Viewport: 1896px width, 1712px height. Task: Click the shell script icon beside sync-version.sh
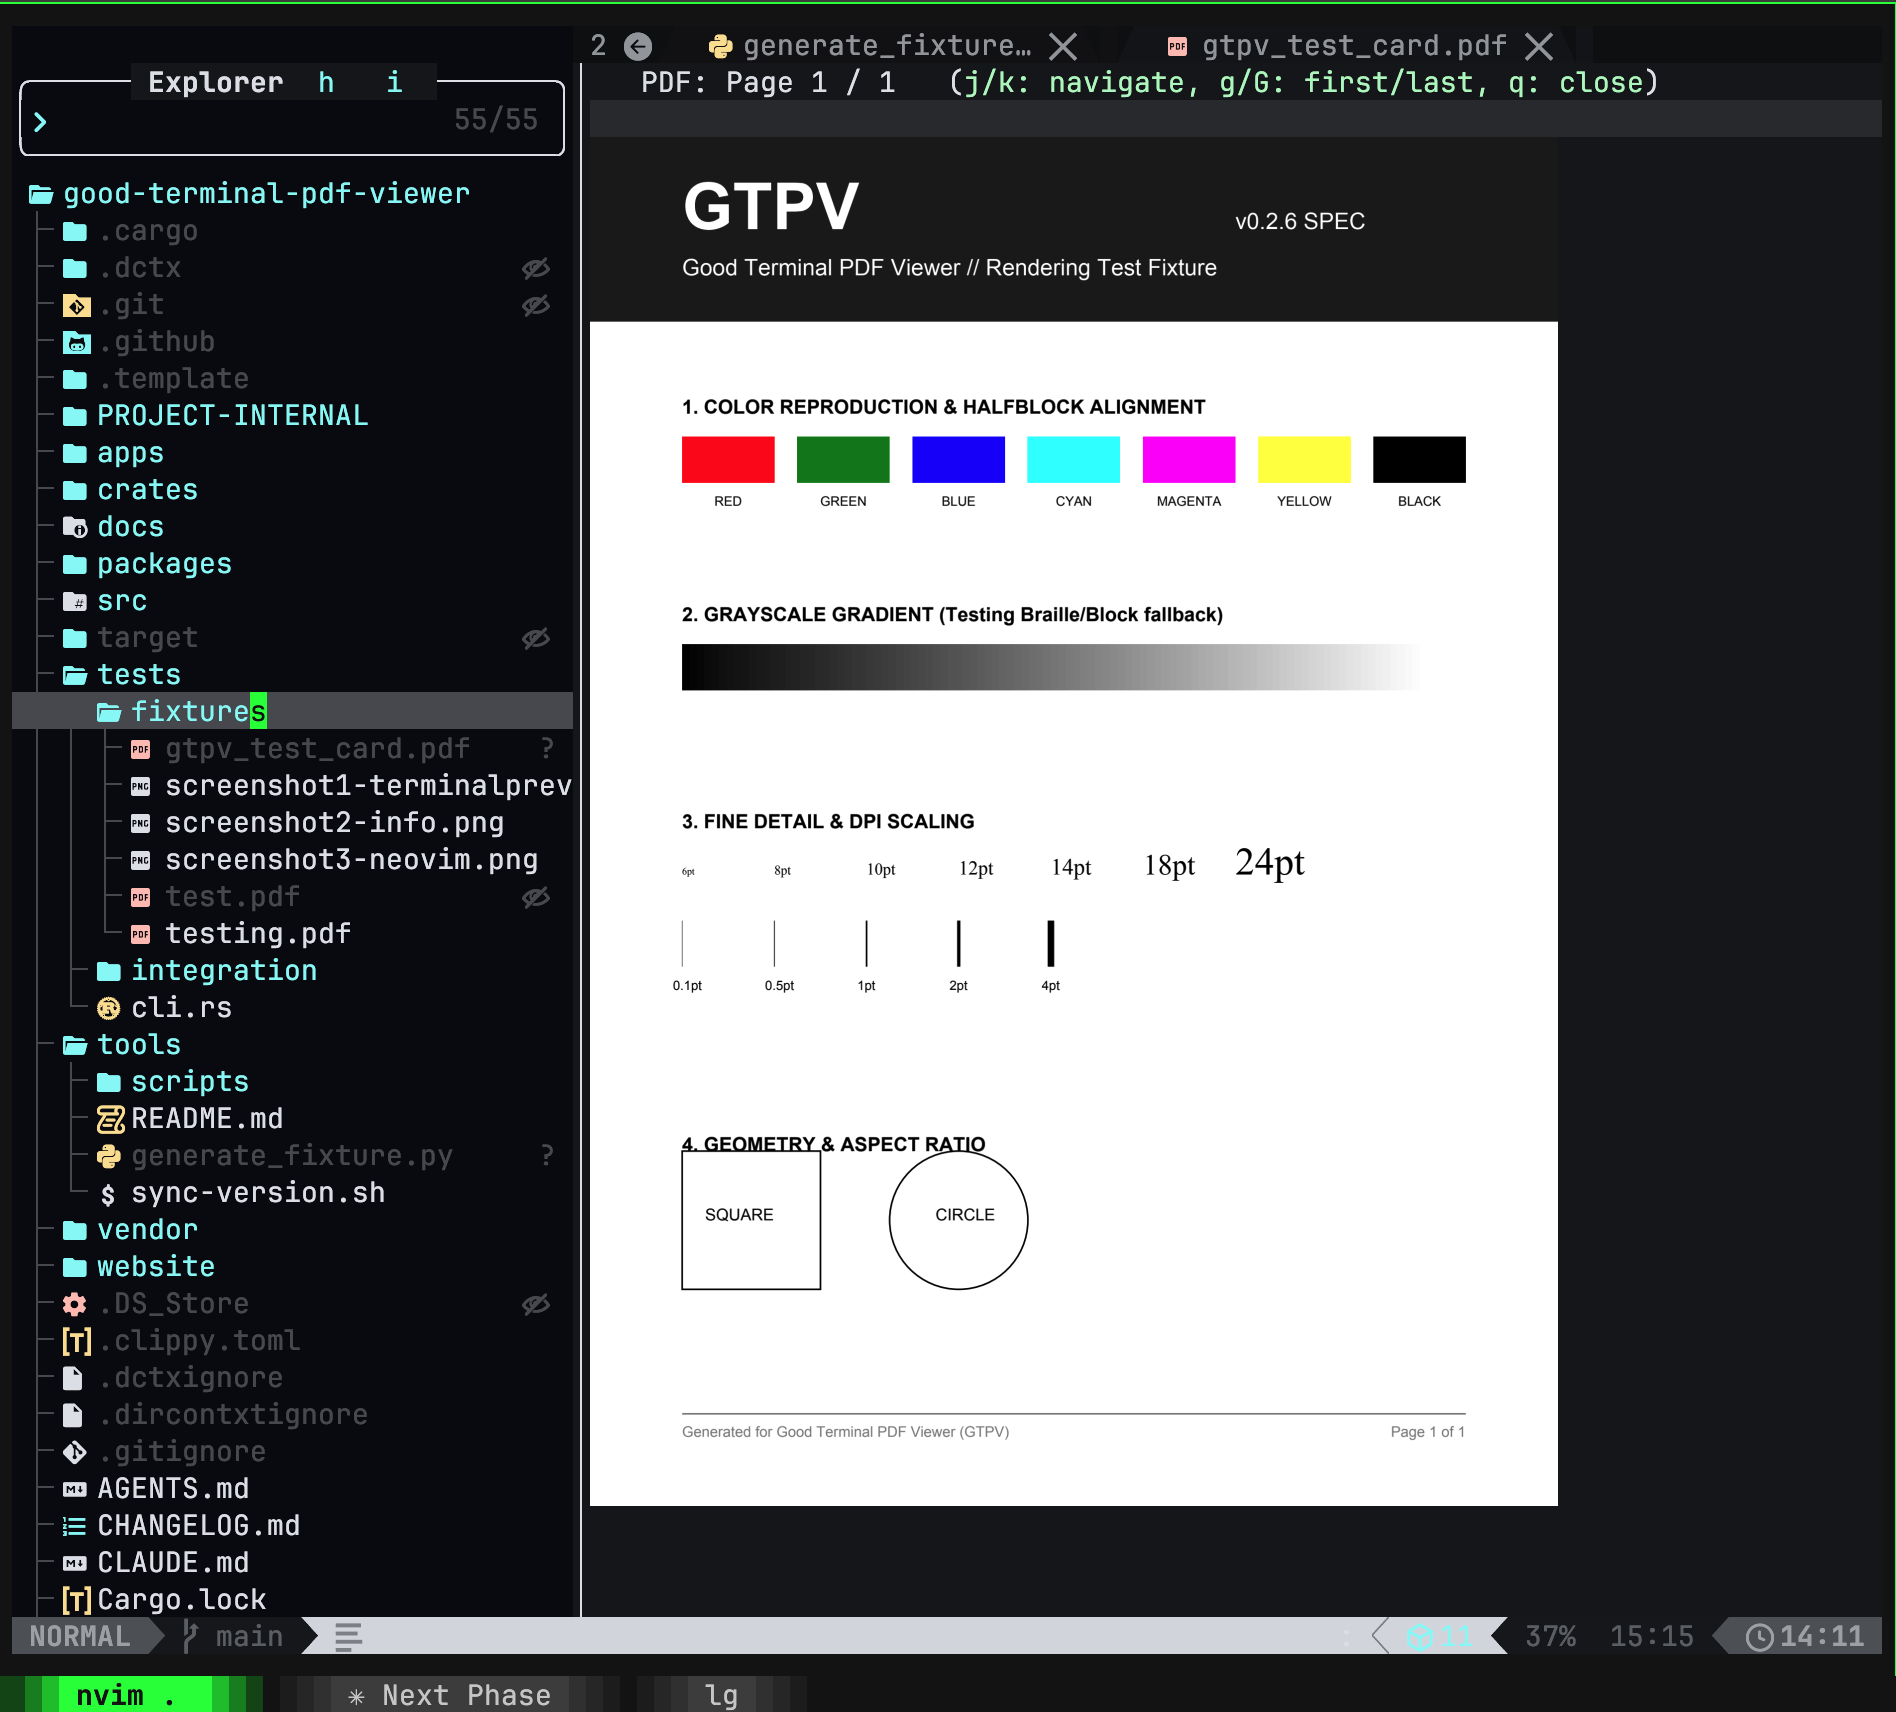point(110,1192)
